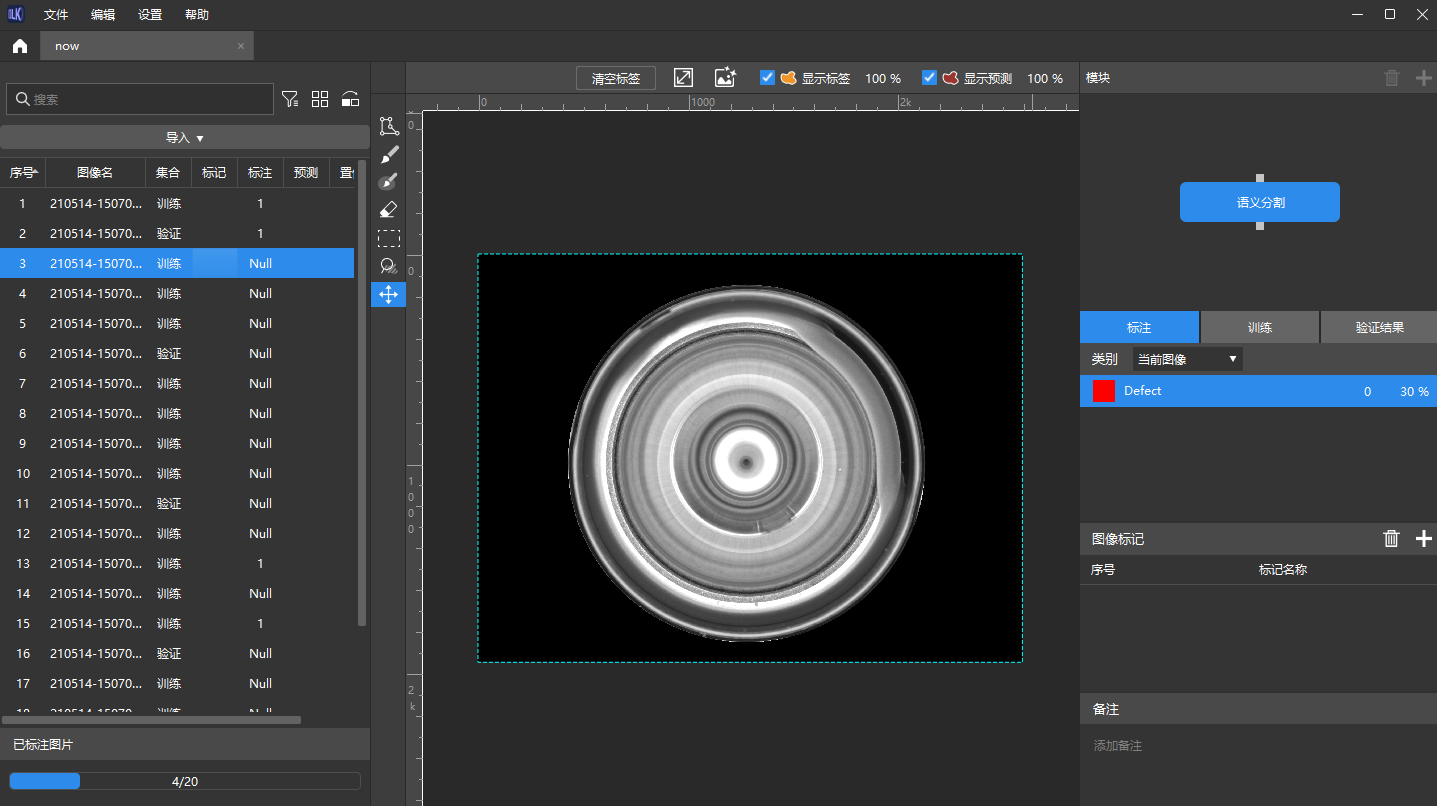Open the 设置 menu
Screen dimensions: 1437x806
coord(150,15)
